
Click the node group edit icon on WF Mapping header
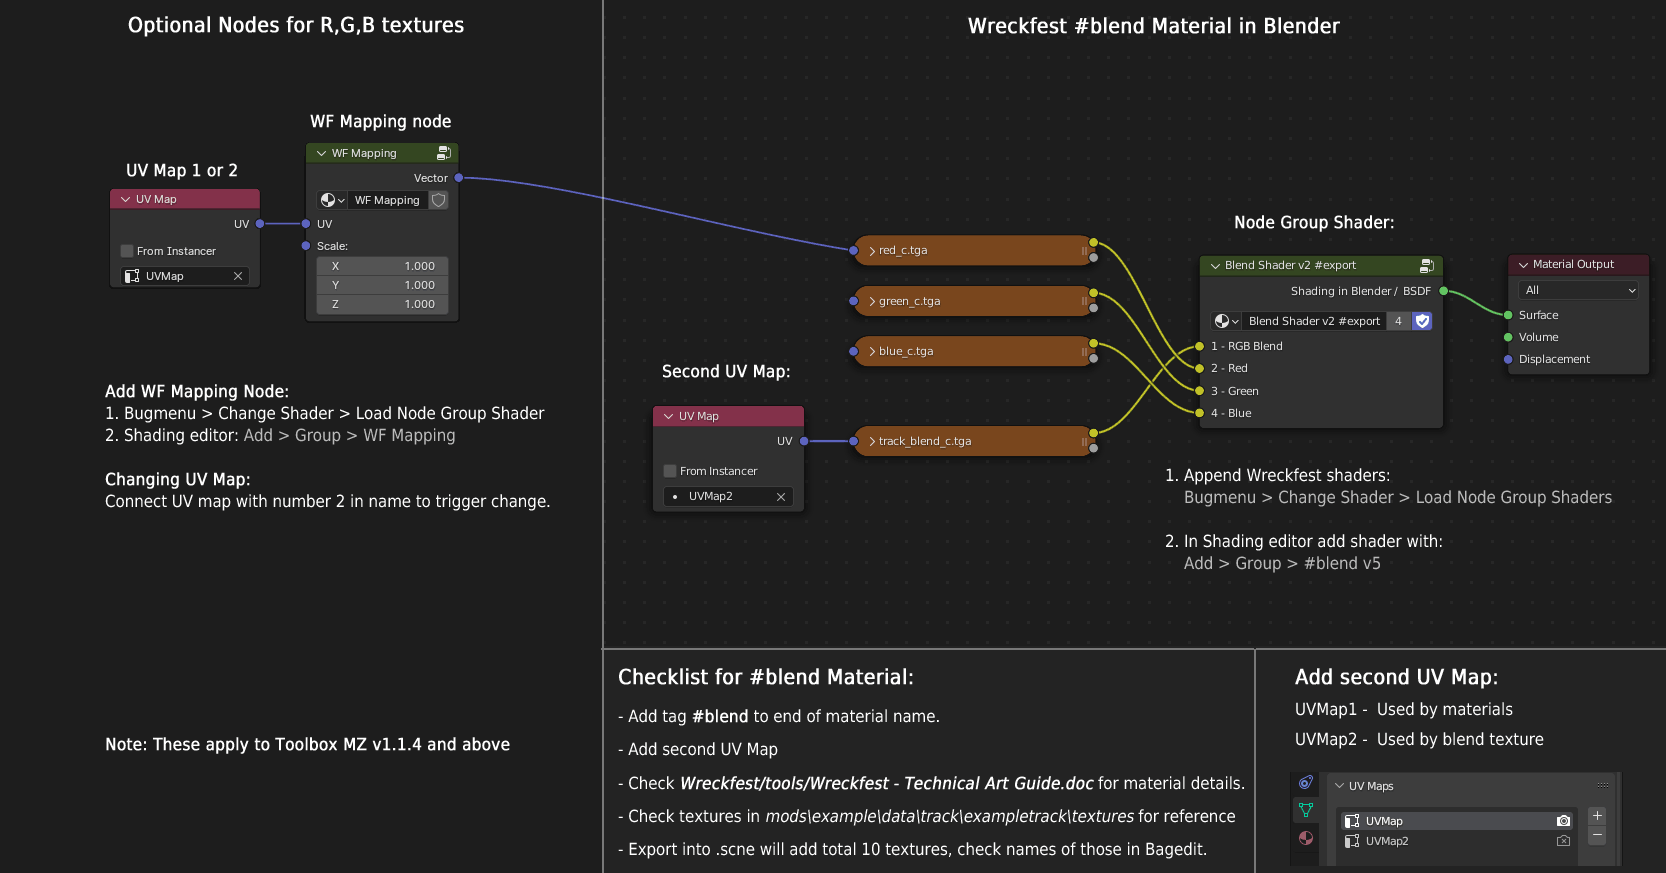pos(443,153)
